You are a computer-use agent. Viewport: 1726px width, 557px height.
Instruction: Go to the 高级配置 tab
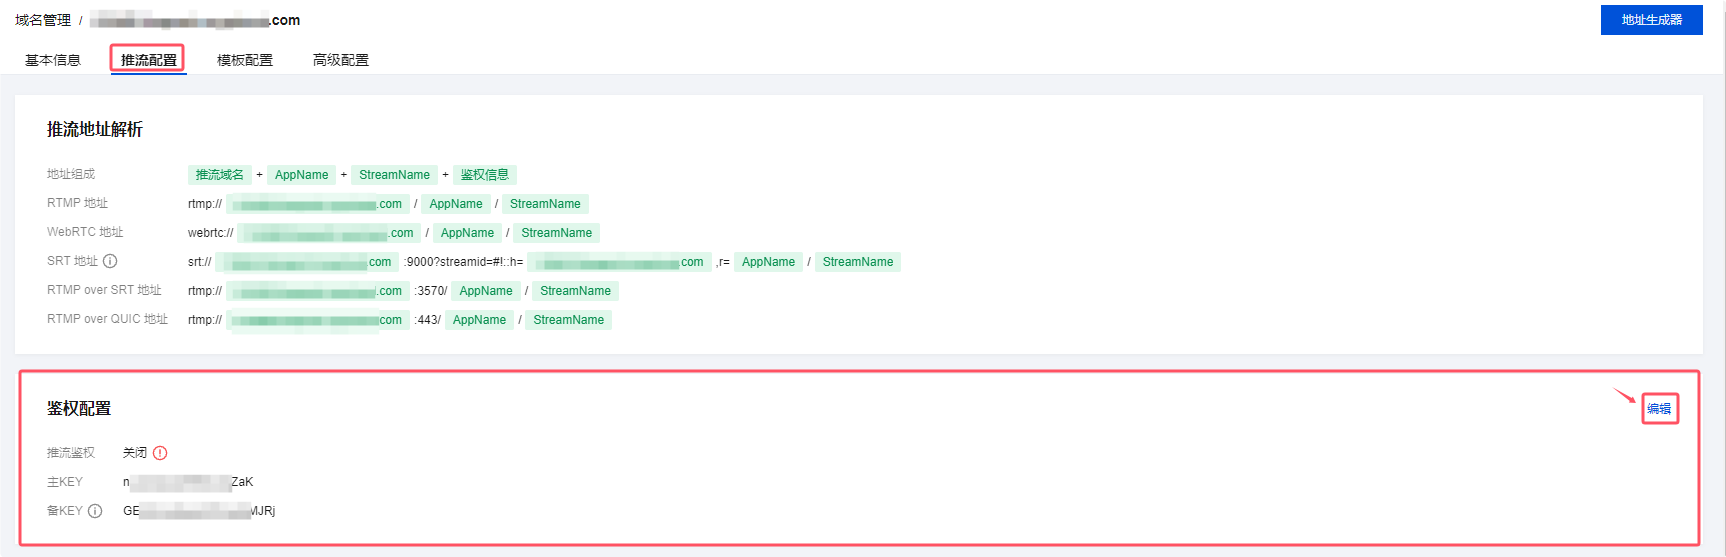pos(340,60)
